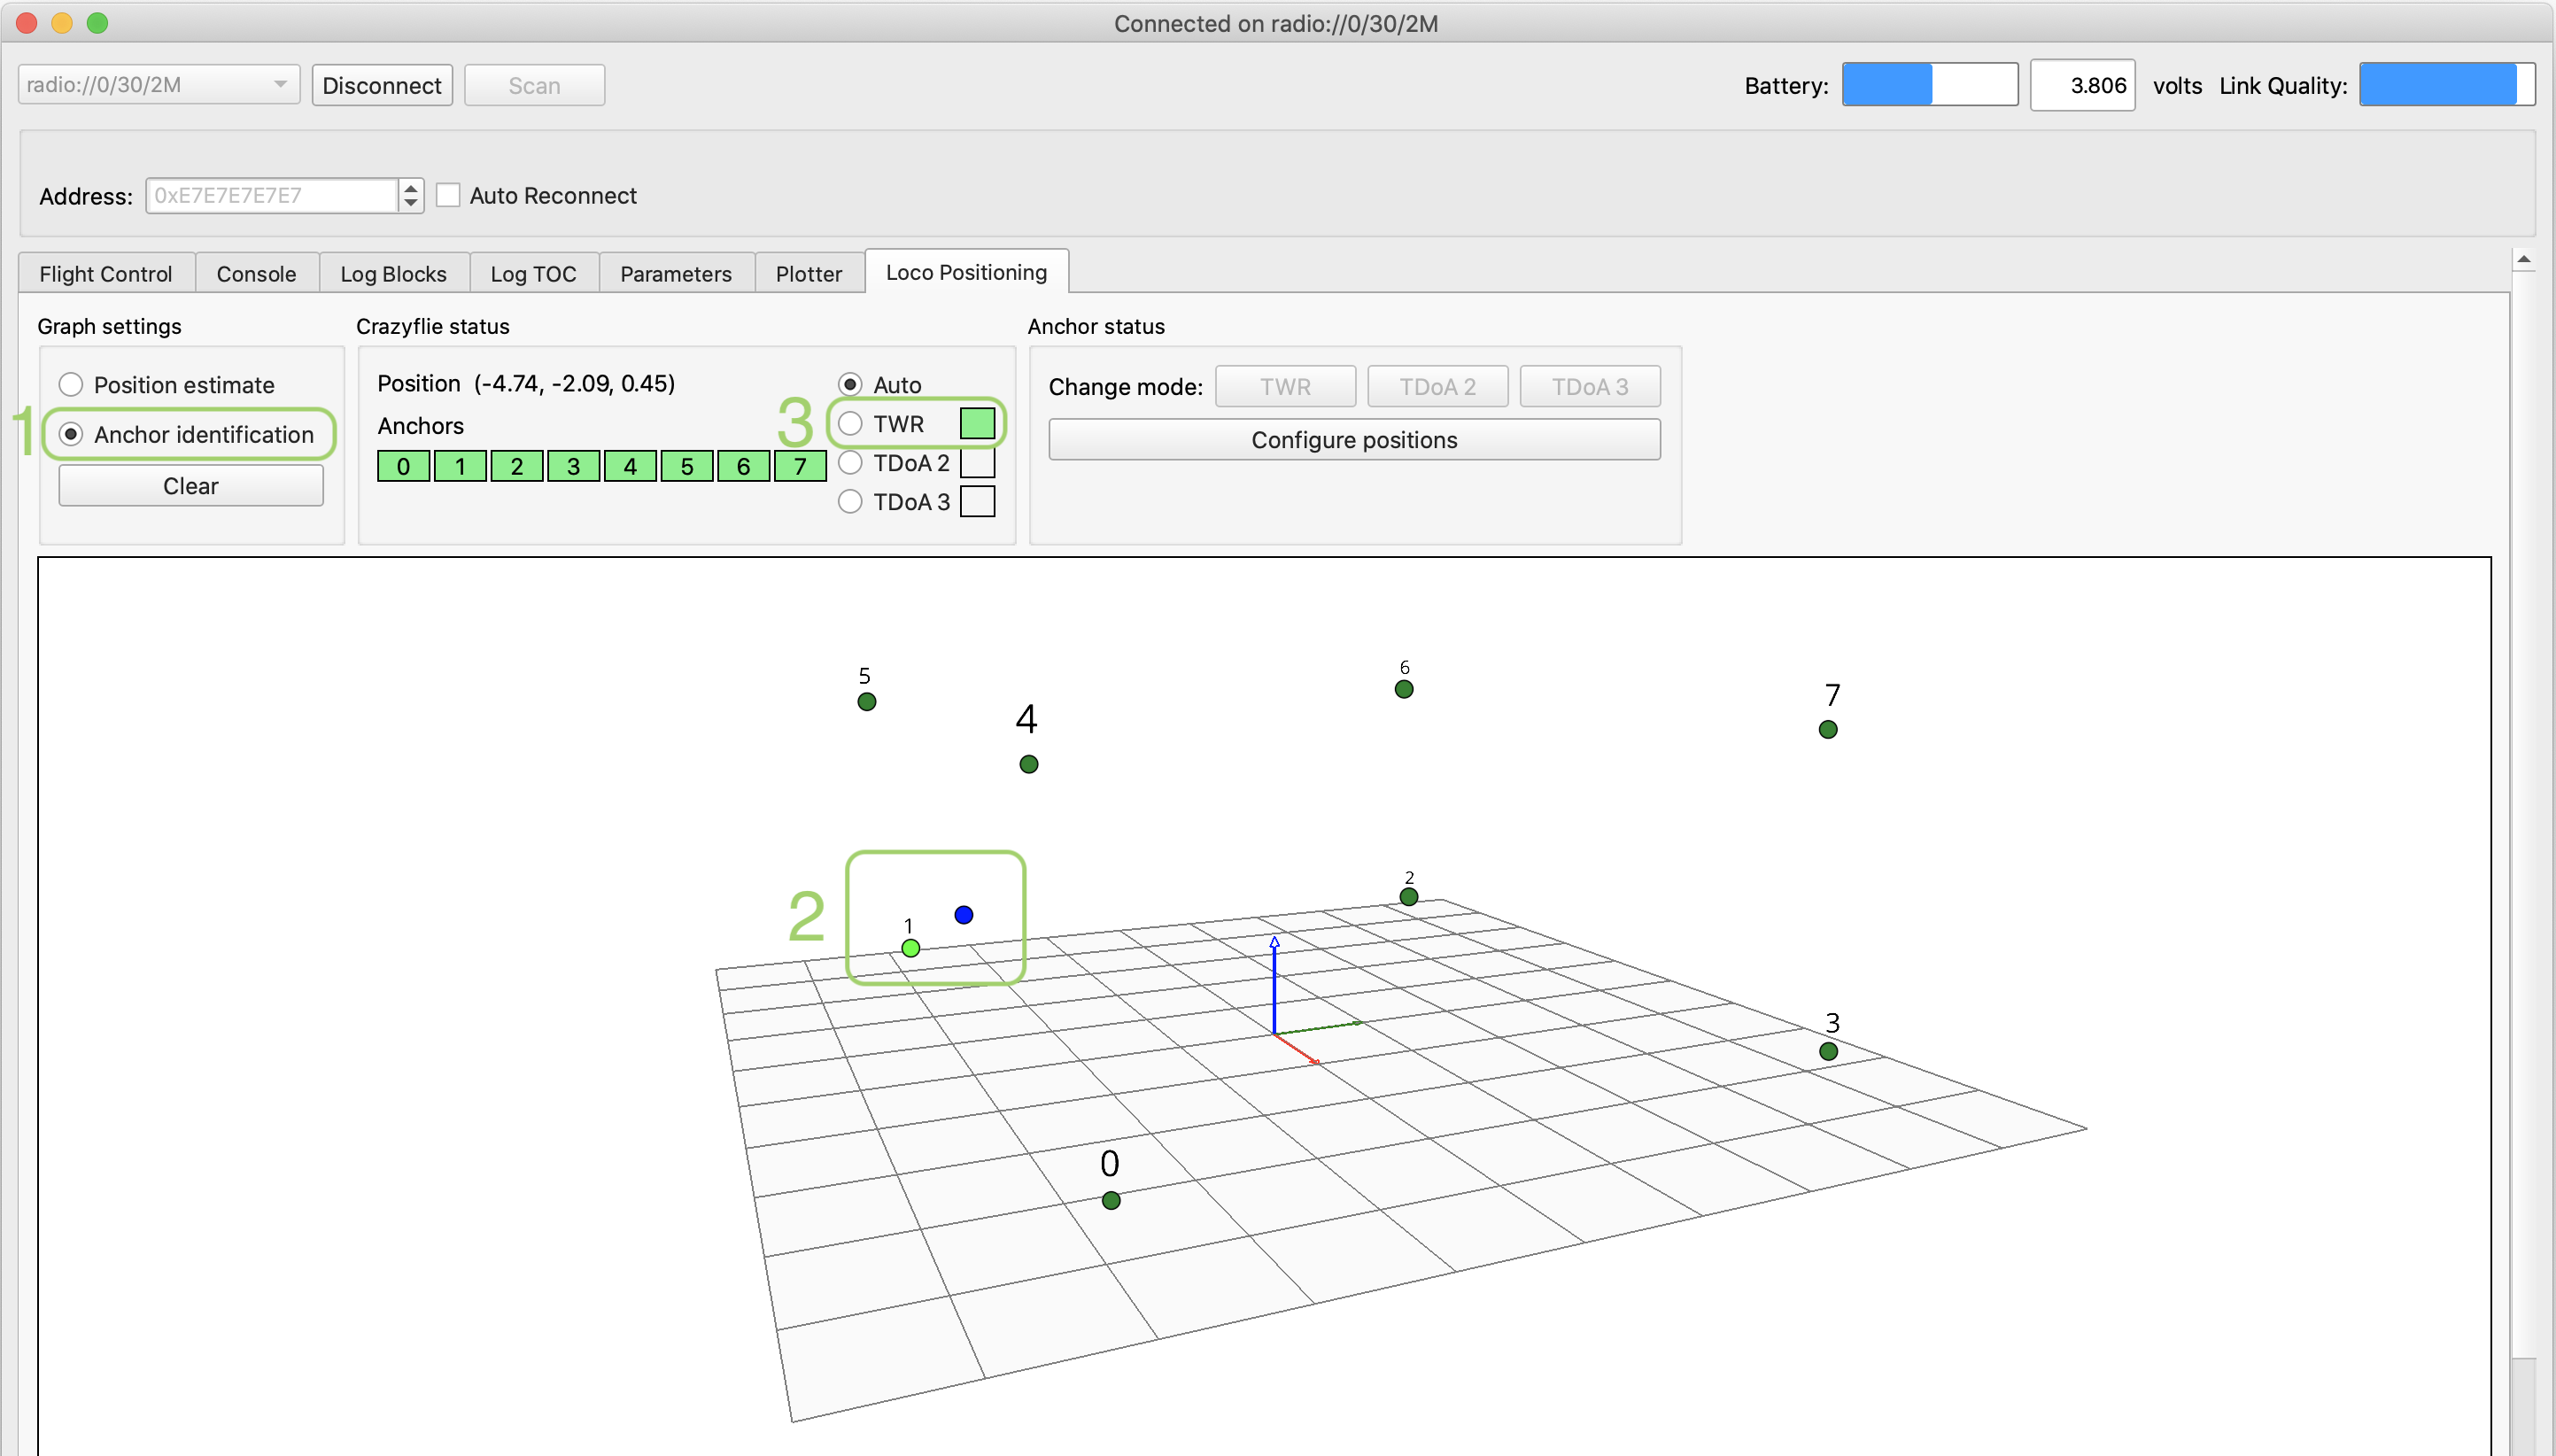Image resolution: width=2556 pixels, height=1456 pixels.
Task: Open the Plotter tab
Action: 808,274
